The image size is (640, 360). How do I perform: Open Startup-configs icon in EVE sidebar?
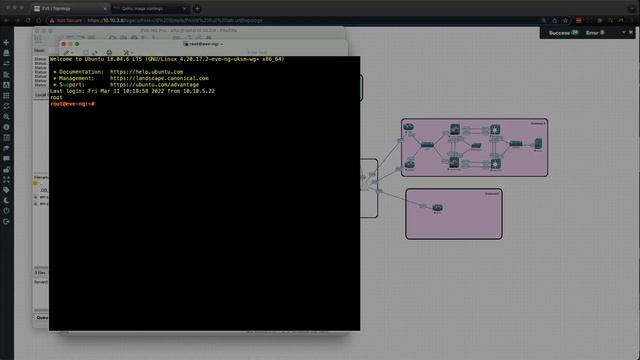(x=6, y=74)
